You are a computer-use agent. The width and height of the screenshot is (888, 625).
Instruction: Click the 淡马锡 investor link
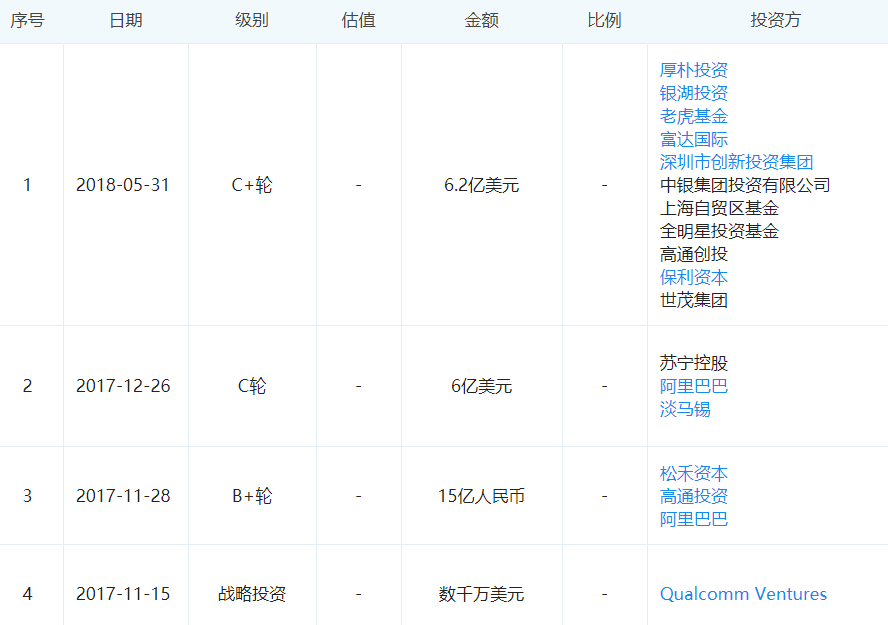coord(685,409)
